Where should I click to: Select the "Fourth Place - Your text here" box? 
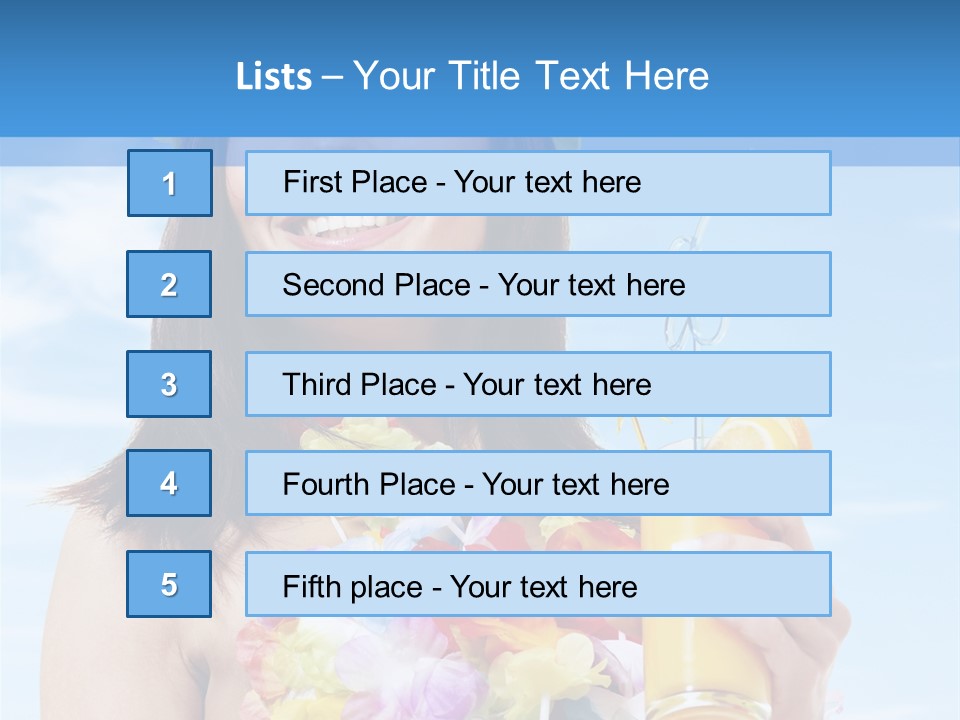point(538,484)
